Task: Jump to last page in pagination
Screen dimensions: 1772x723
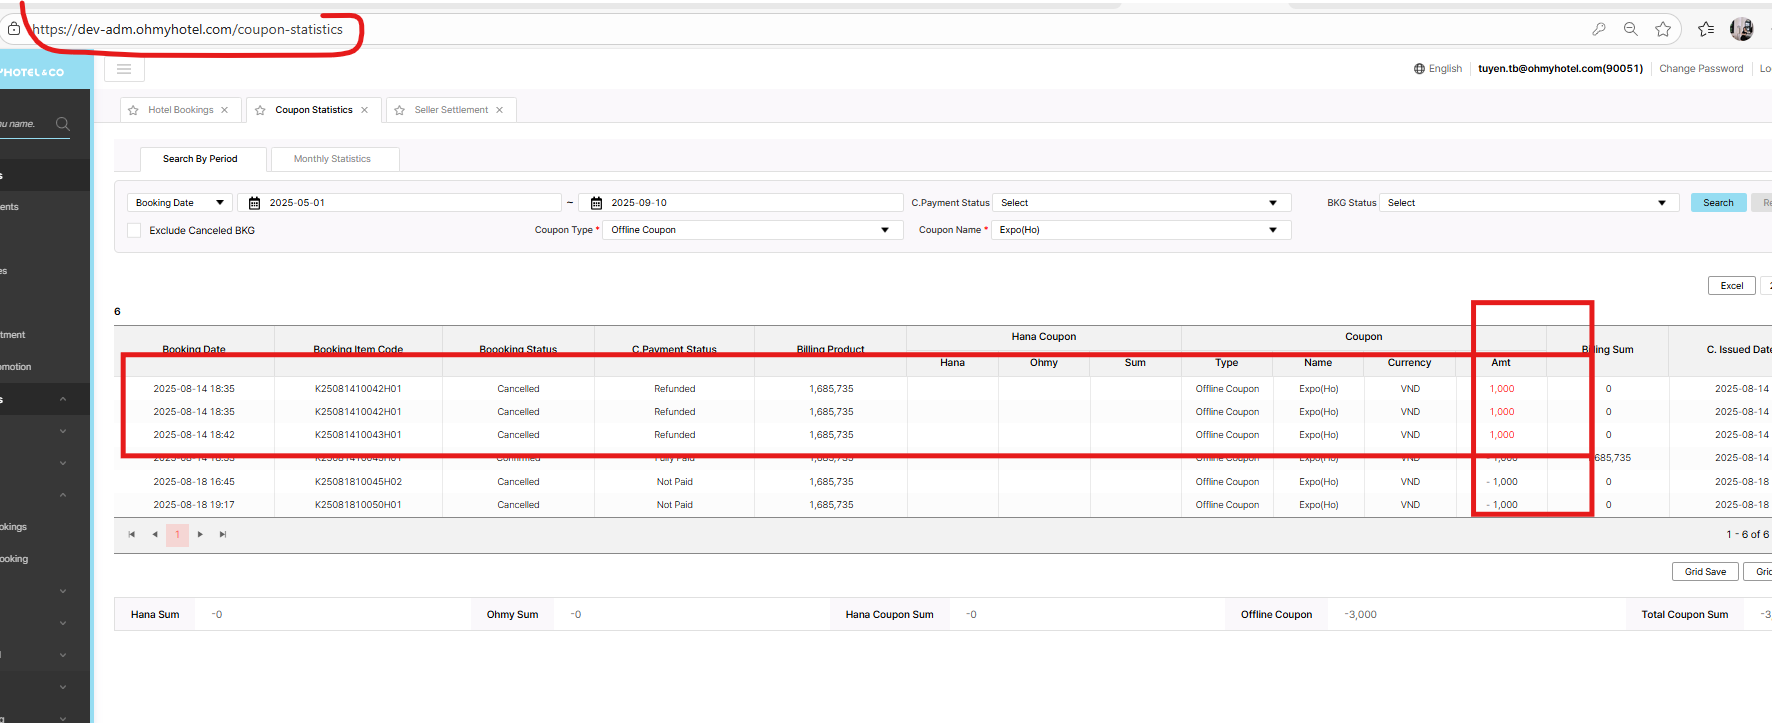Action: coord(223,535)
